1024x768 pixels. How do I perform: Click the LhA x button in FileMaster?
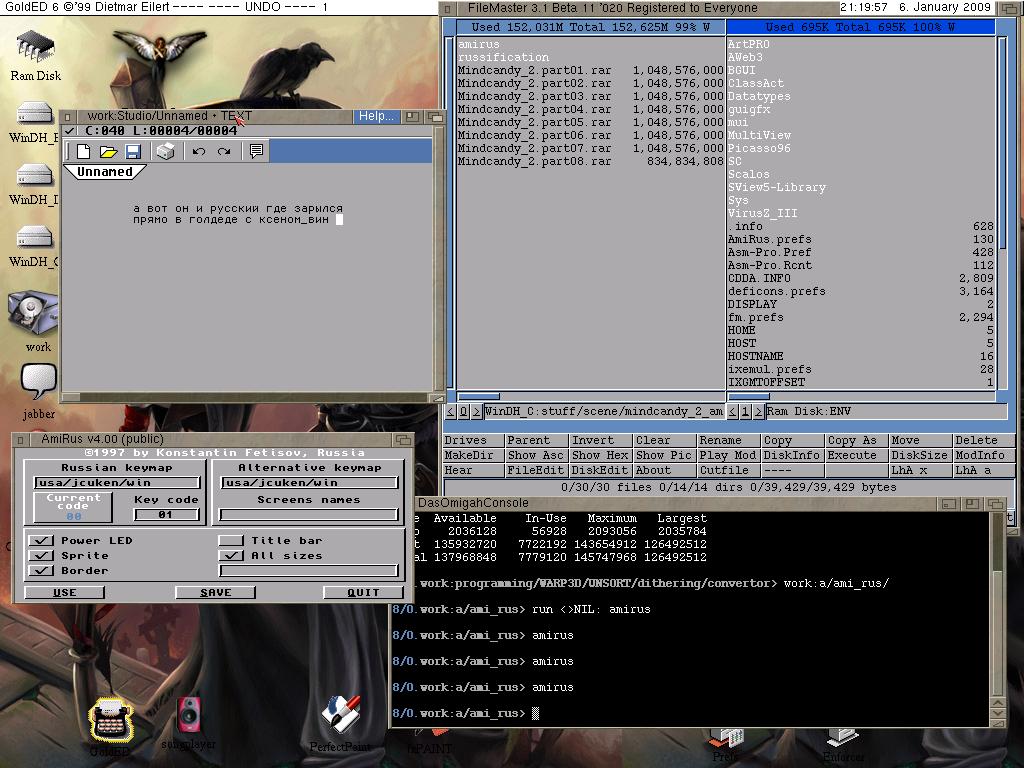(921, 470)
